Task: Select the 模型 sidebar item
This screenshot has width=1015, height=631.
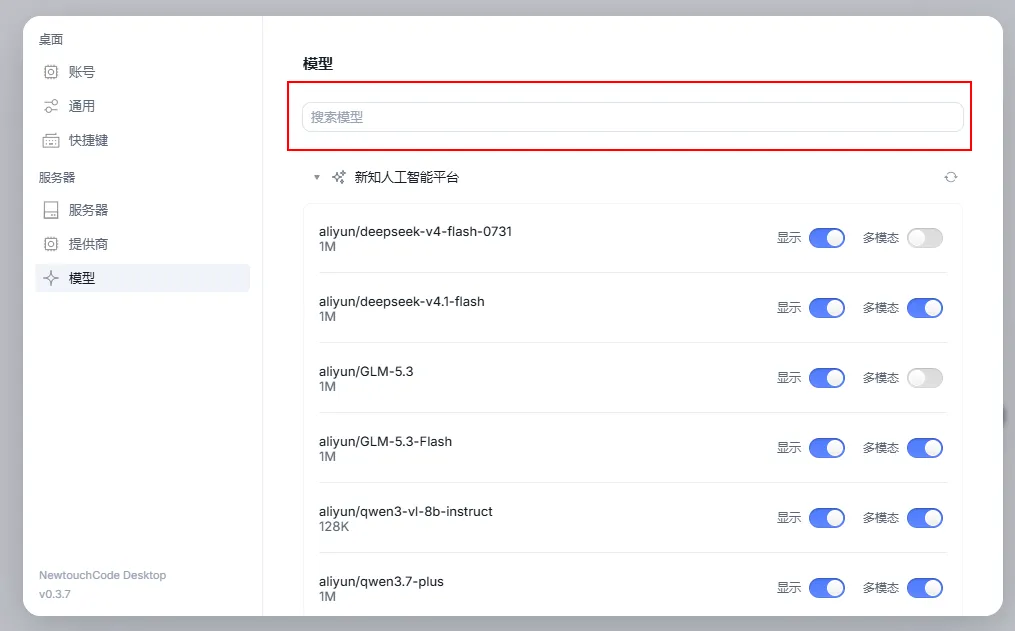Action: (142, 278)
